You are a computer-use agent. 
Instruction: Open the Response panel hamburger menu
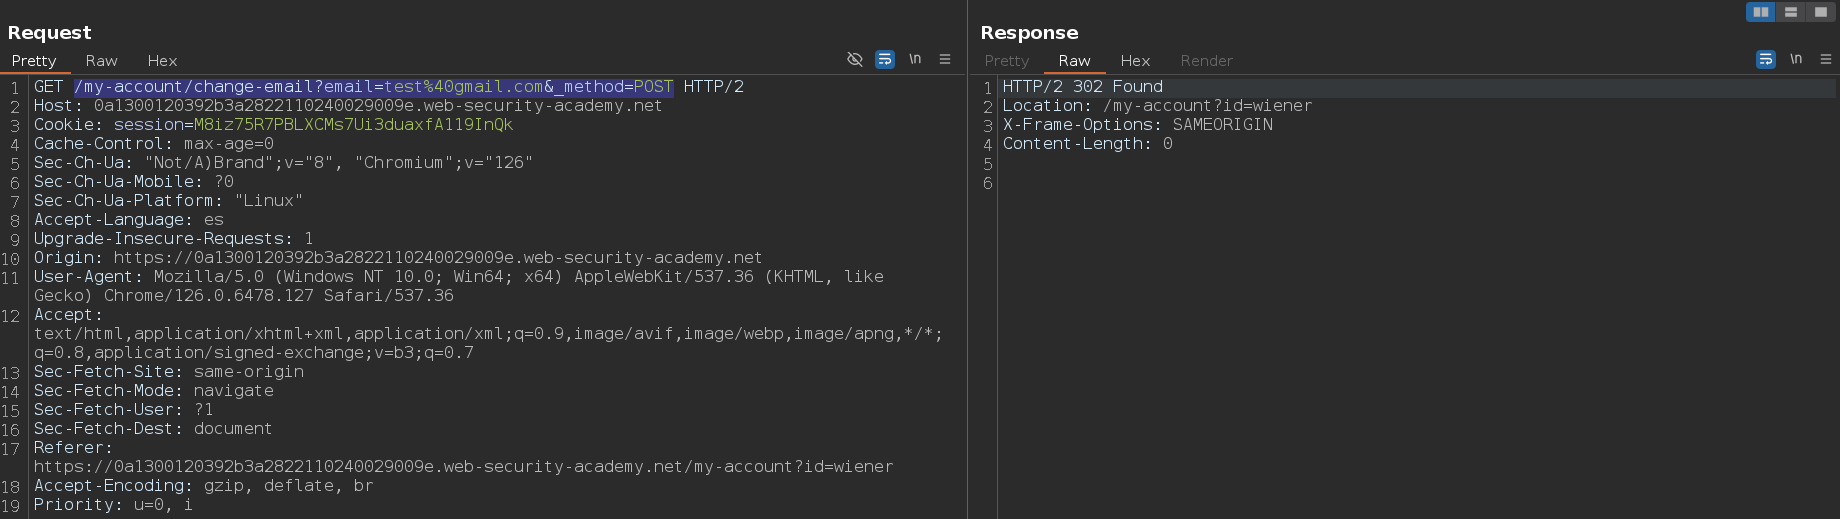click(x=1826, y=60)
